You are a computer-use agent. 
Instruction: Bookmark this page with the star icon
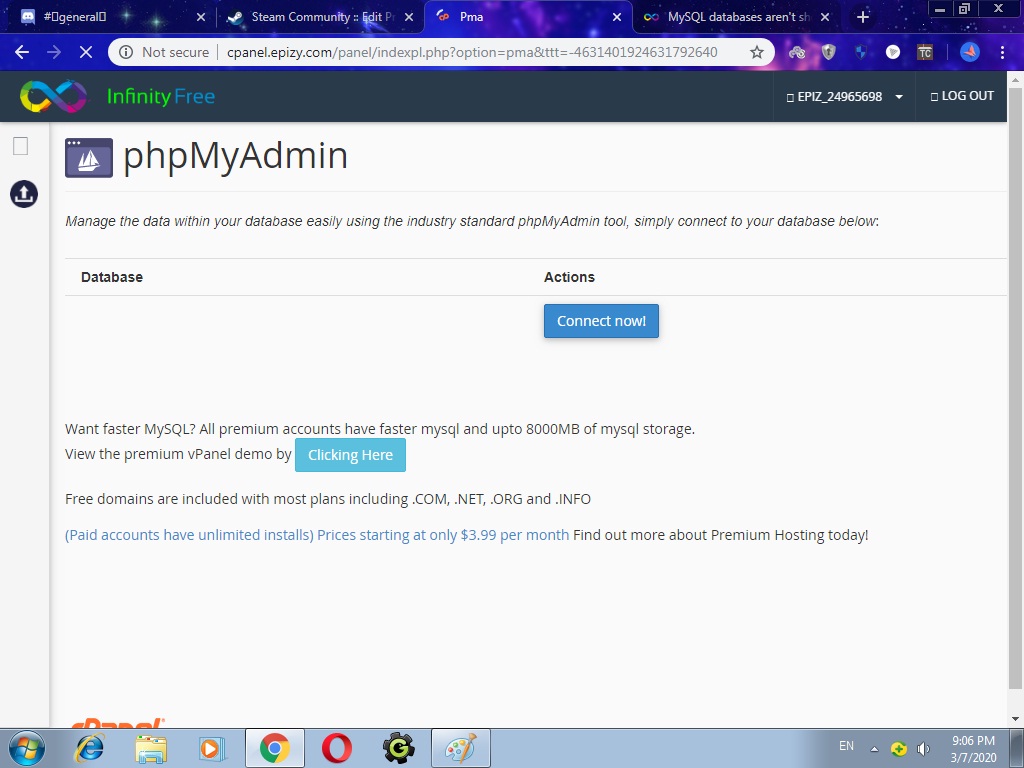click(x=756, y=52)
